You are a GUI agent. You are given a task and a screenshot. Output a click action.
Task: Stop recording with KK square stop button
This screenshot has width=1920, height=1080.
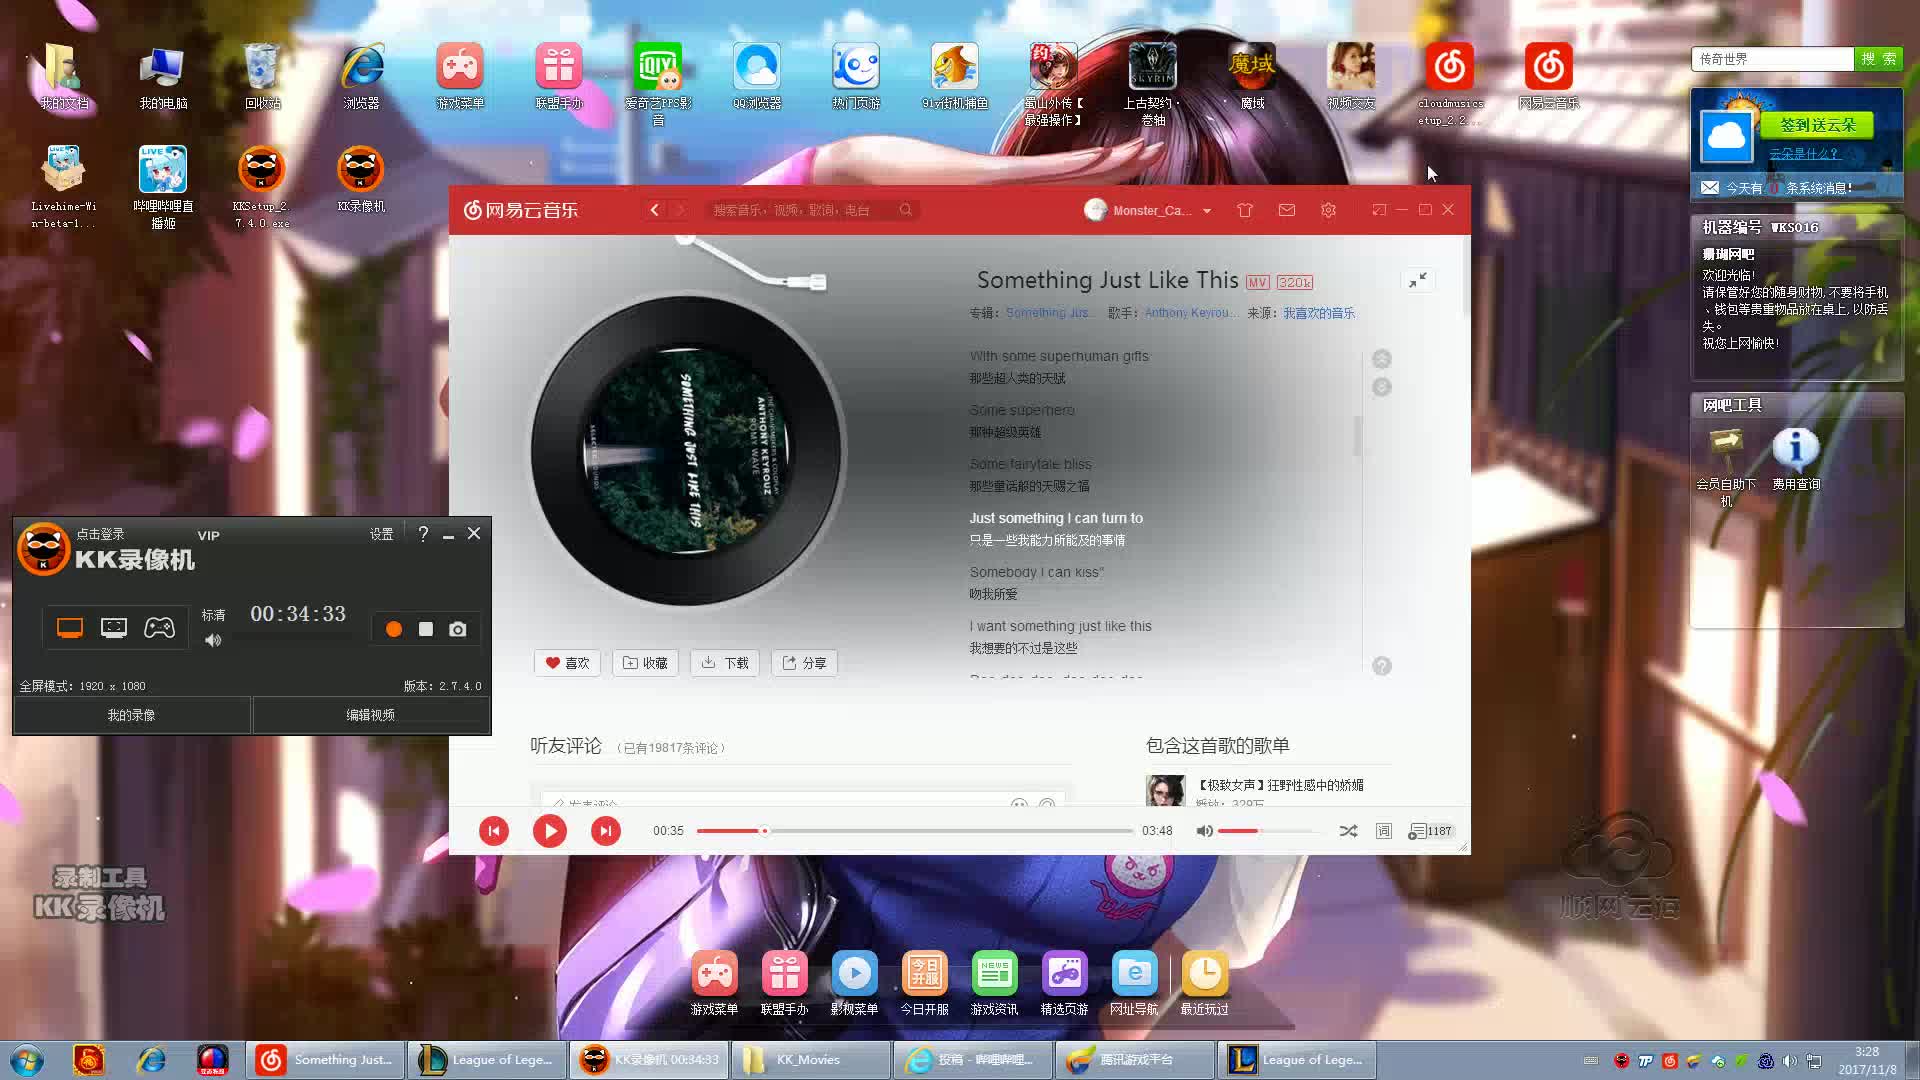(426, 629)
